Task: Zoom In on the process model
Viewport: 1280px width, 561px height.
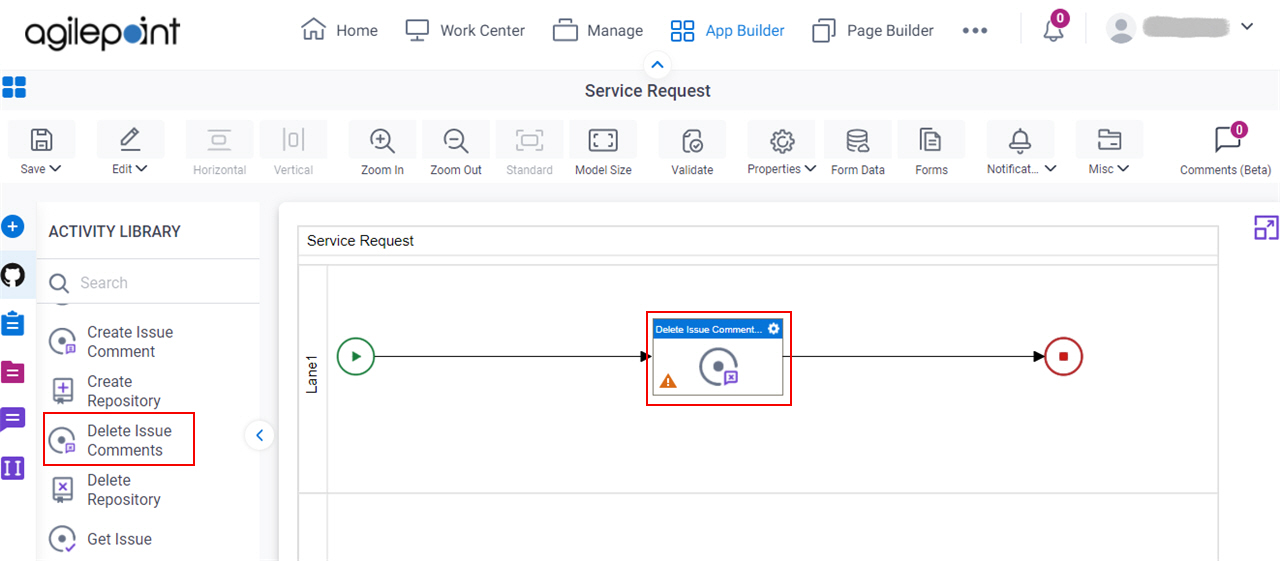Action: [x=382, y=148]
